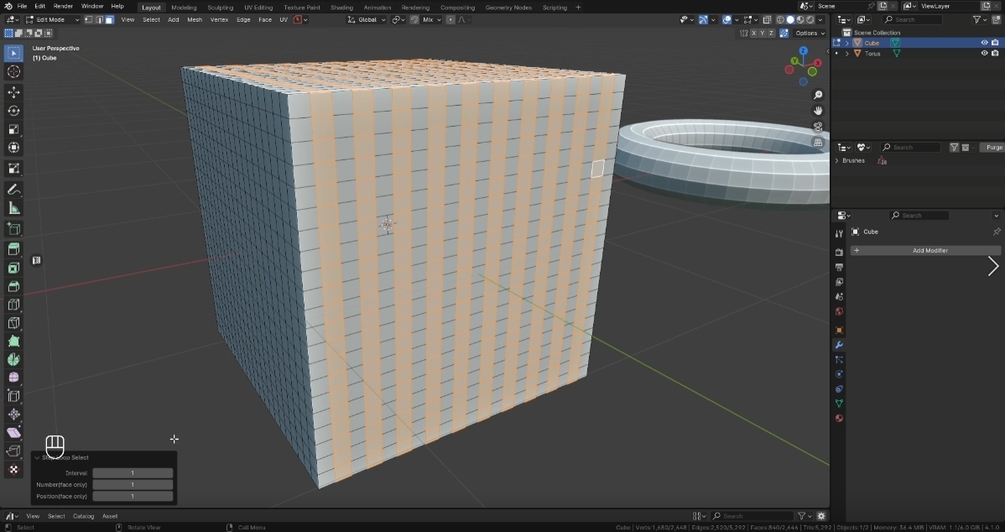Choose the Extrude Region tool
The image size is (1005, 532).
(x=13, y=249)
